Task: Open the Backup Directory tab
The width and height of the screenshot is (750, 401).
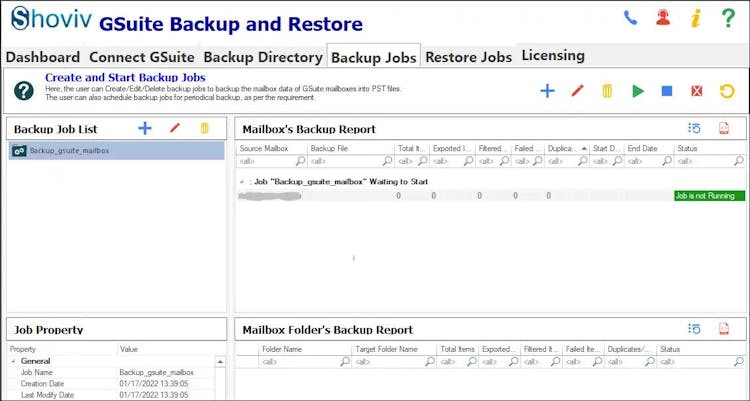Action: coord(263,57)
